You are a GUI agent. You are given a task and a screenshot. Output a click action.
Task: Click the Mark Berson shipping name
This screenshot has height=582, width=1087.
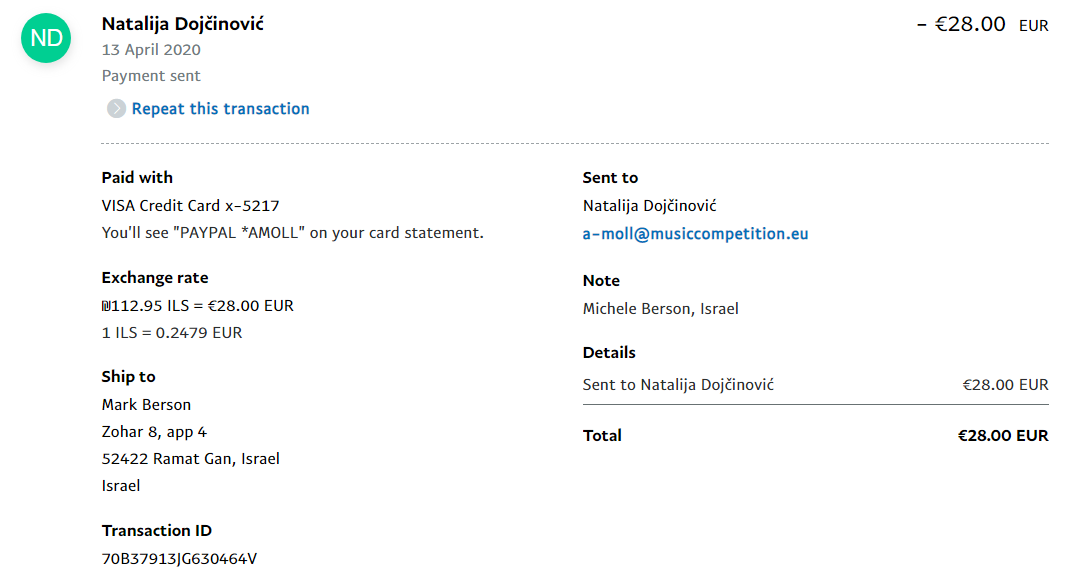pyautogui.click(x=146, y=405)
